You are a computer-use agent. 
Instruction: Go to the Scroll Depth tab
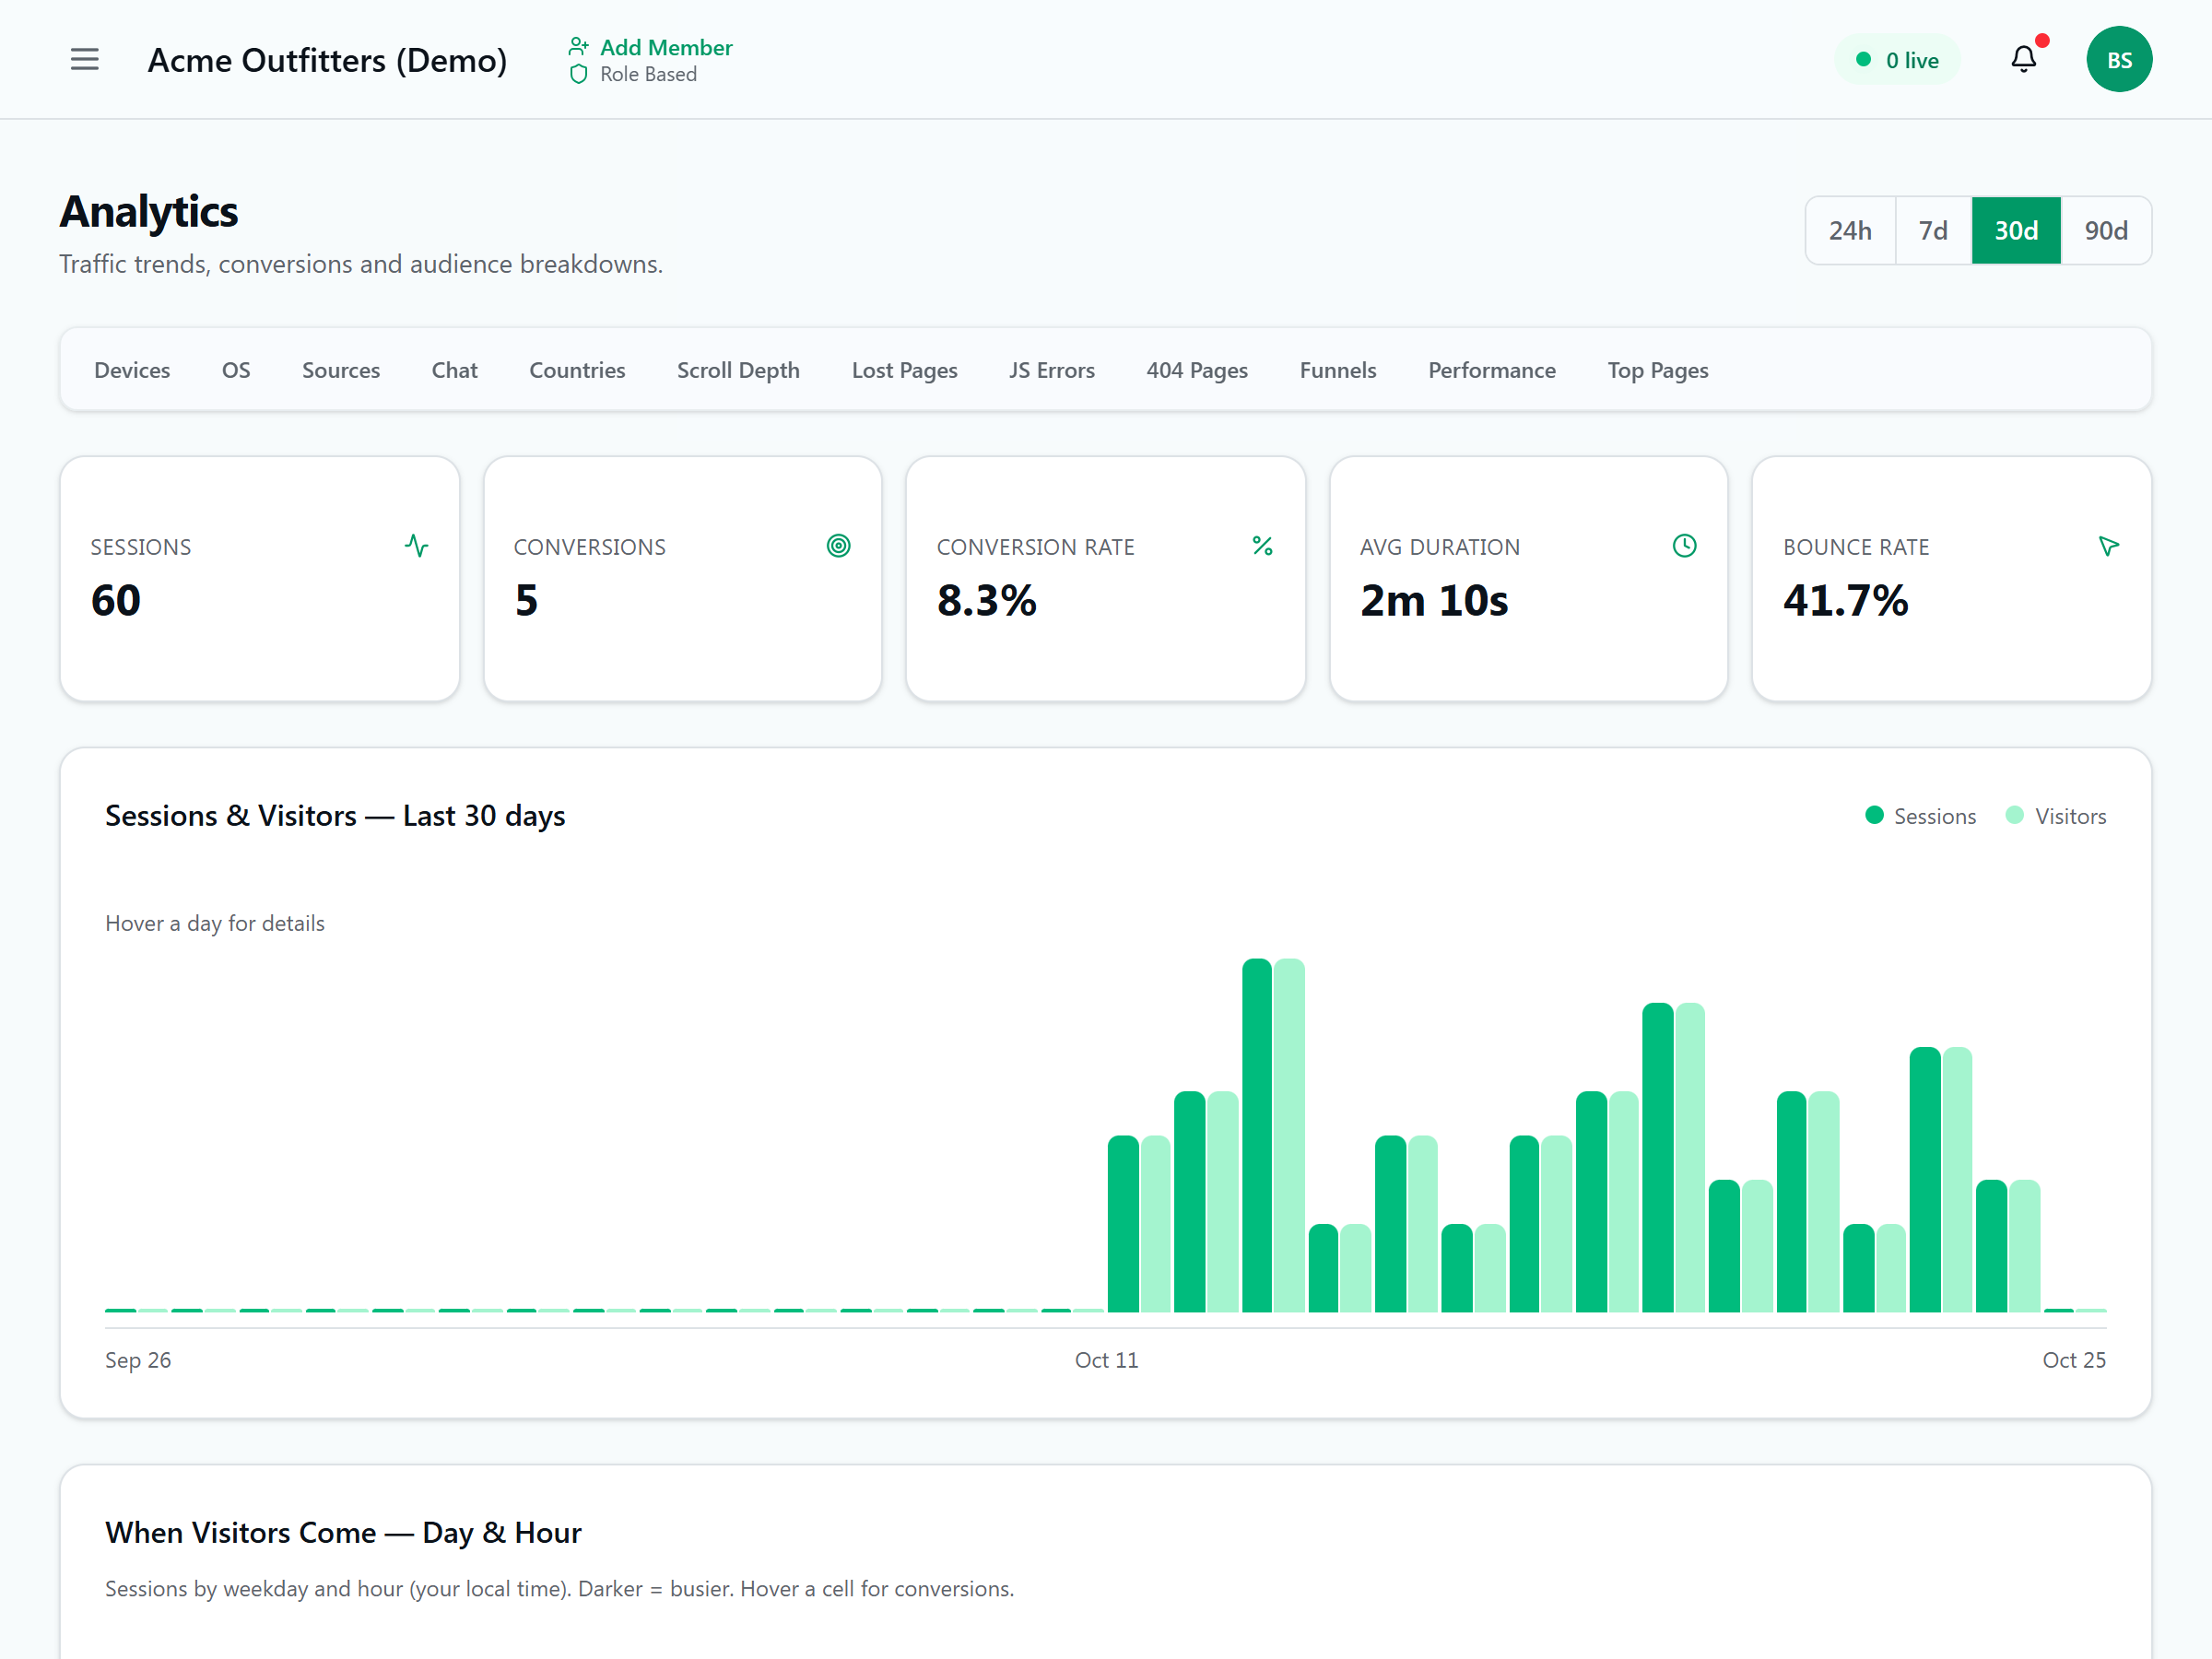(x=738, y=370)
